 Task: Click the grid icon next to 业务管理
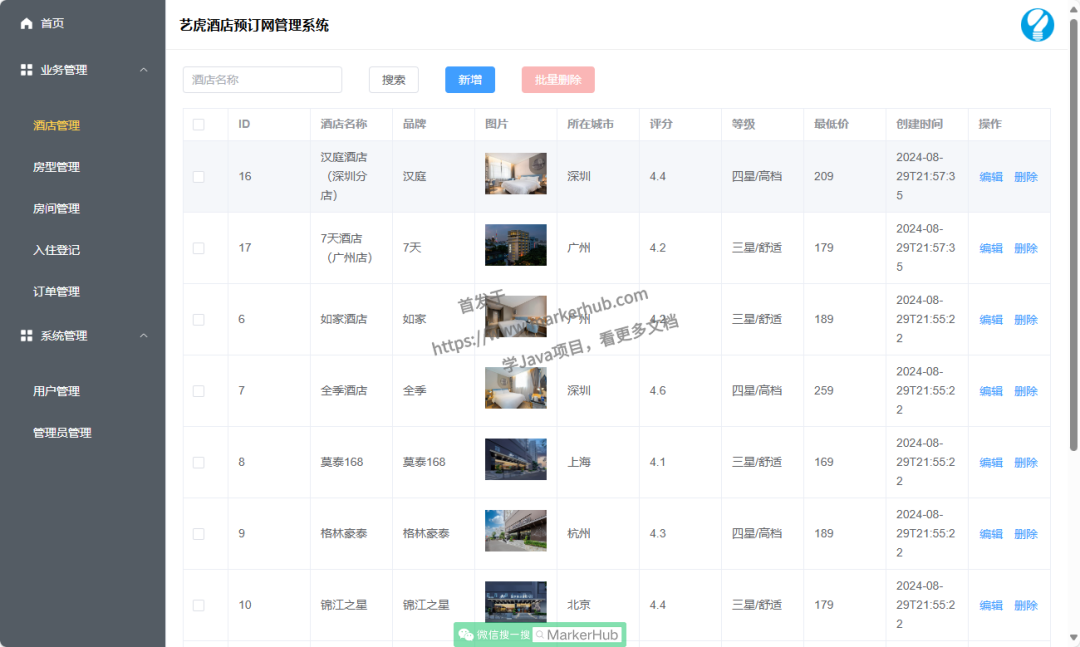click(x=26, y=70)
